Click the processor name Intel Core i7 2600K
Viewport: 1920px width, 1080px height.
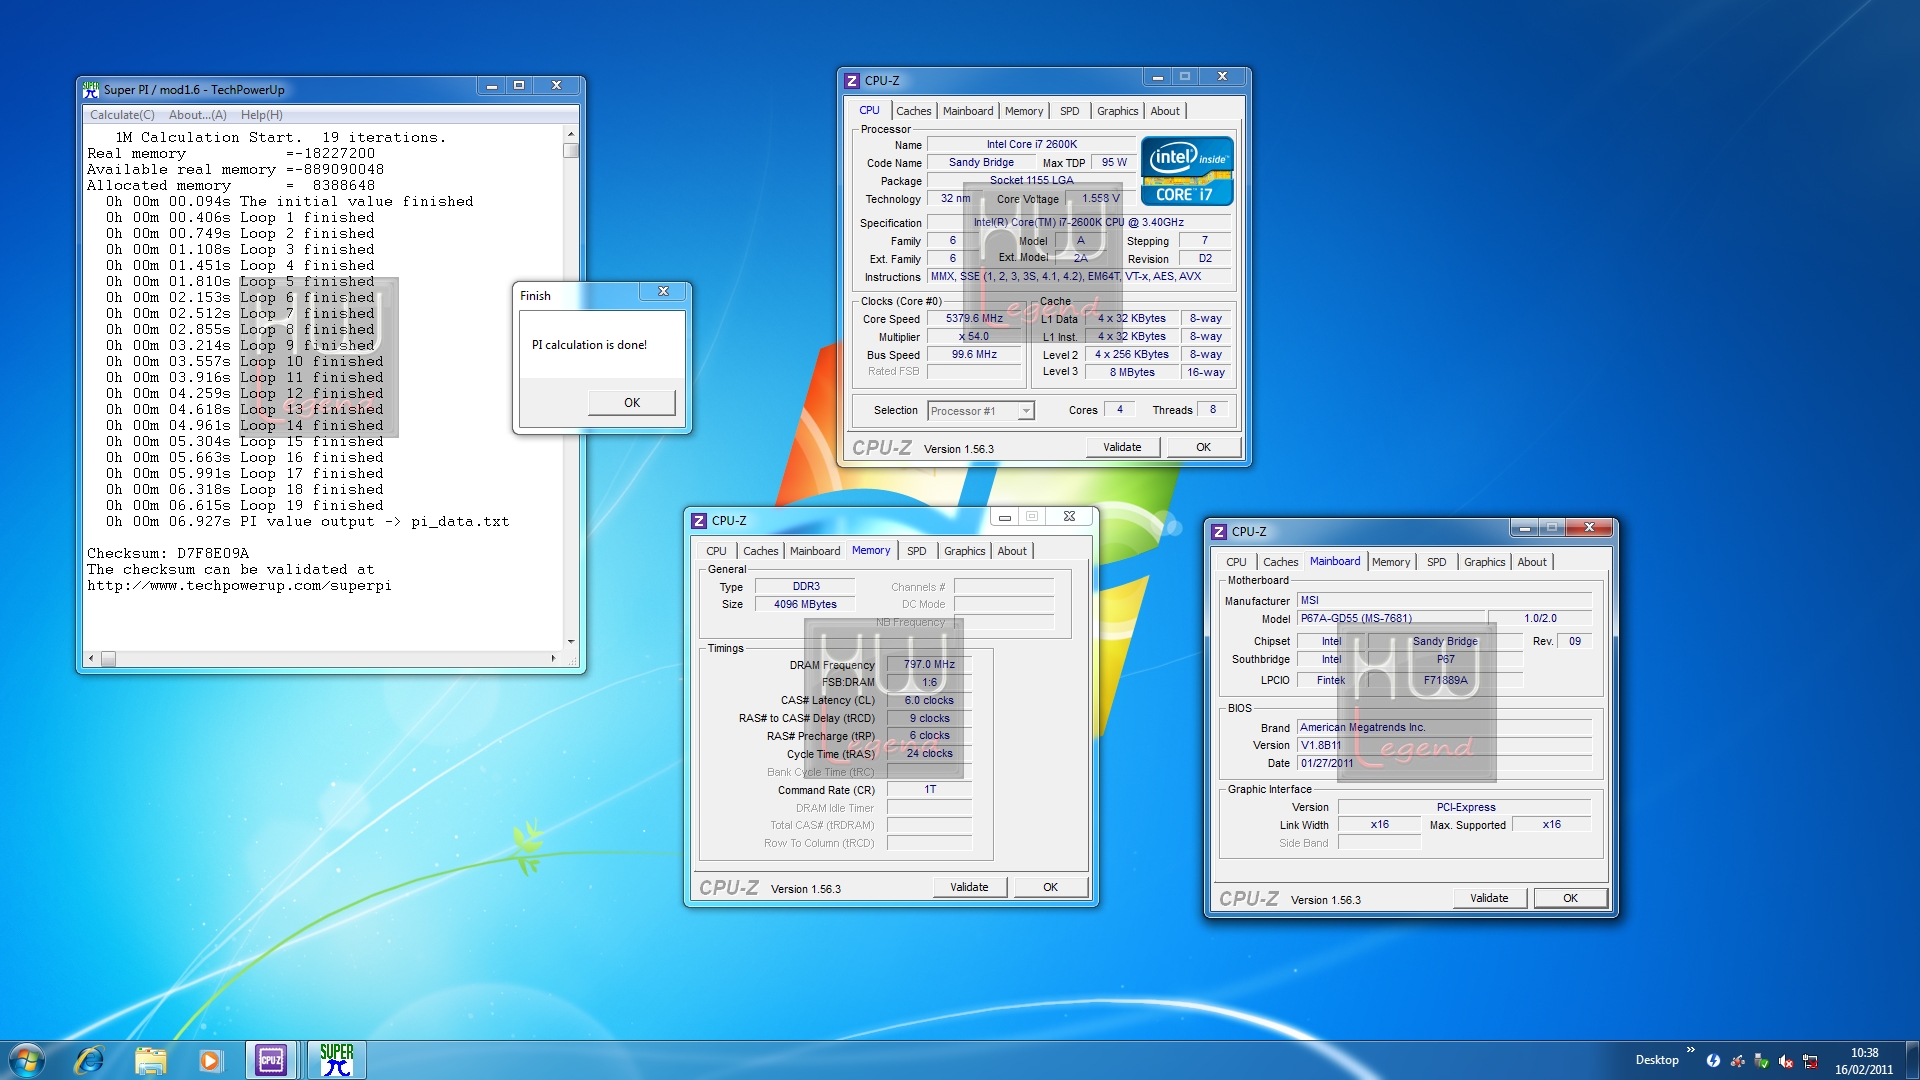1031,144
